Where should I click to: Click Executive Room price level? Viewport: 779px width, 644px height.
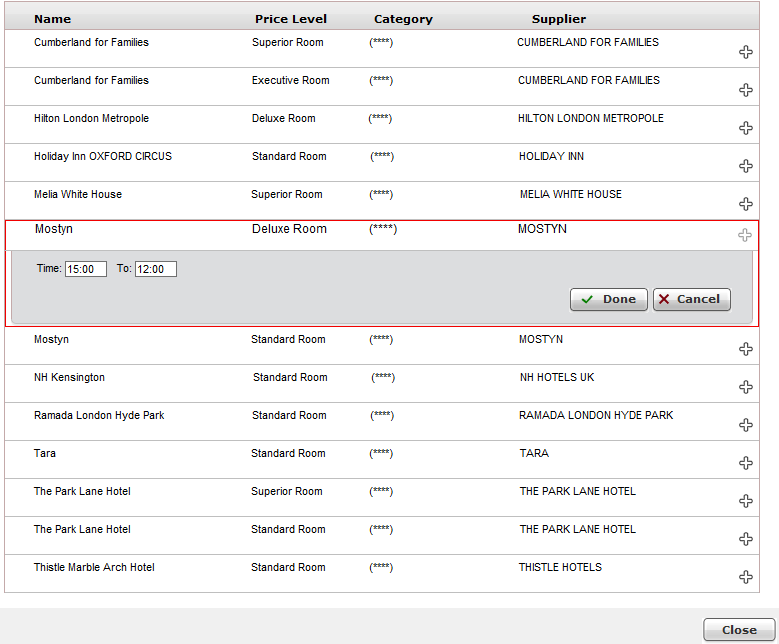pyautogui.click(x=291, y=80)
